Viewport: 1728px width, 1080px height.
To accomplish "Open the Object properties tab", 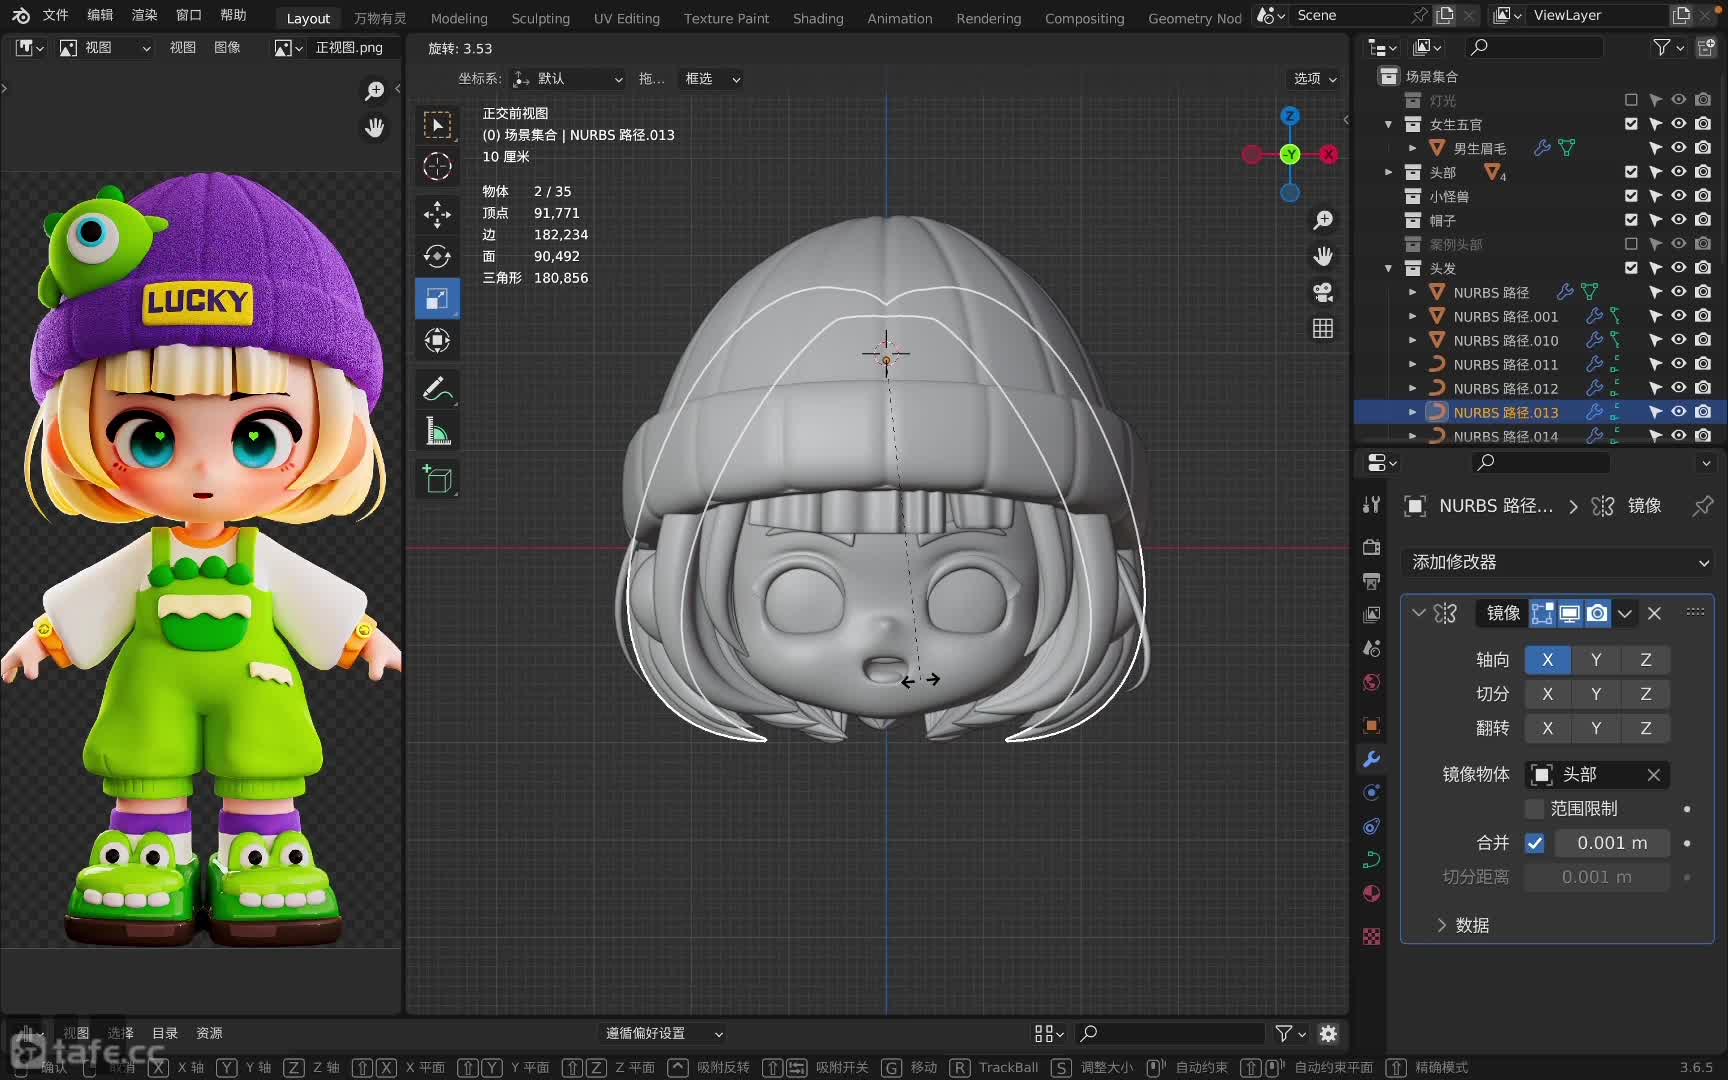I will (x=1372, y=725).
